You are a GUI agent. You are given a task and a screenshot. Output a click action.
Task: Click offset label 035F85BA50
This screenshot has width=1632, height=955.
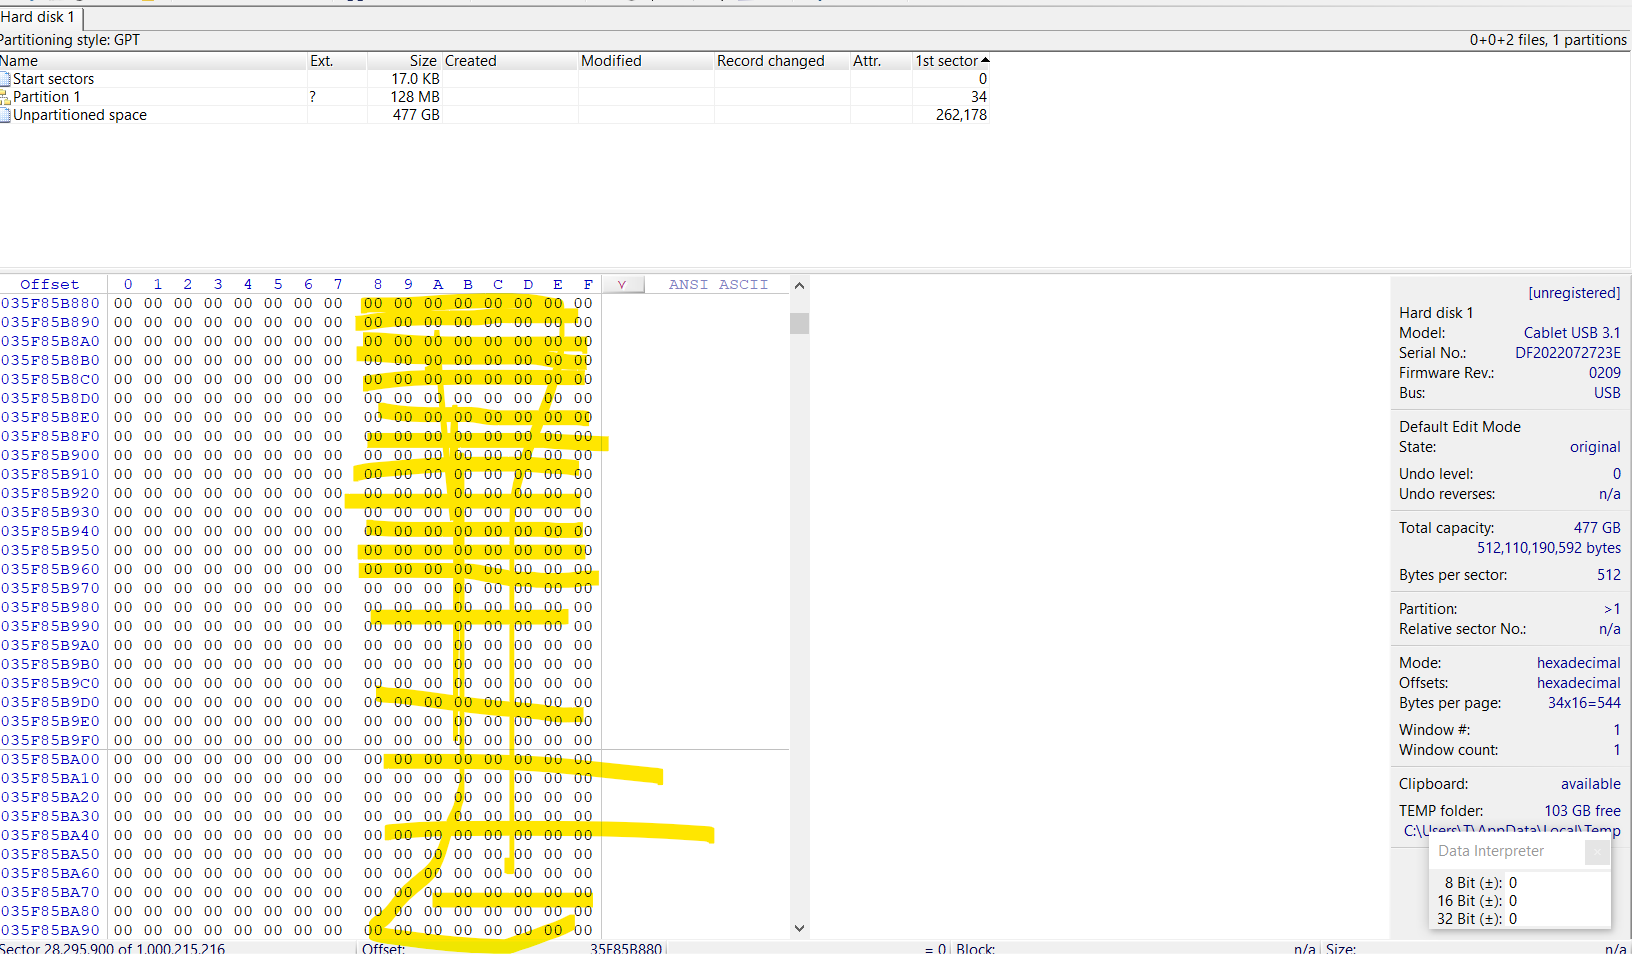coord(50,854)
